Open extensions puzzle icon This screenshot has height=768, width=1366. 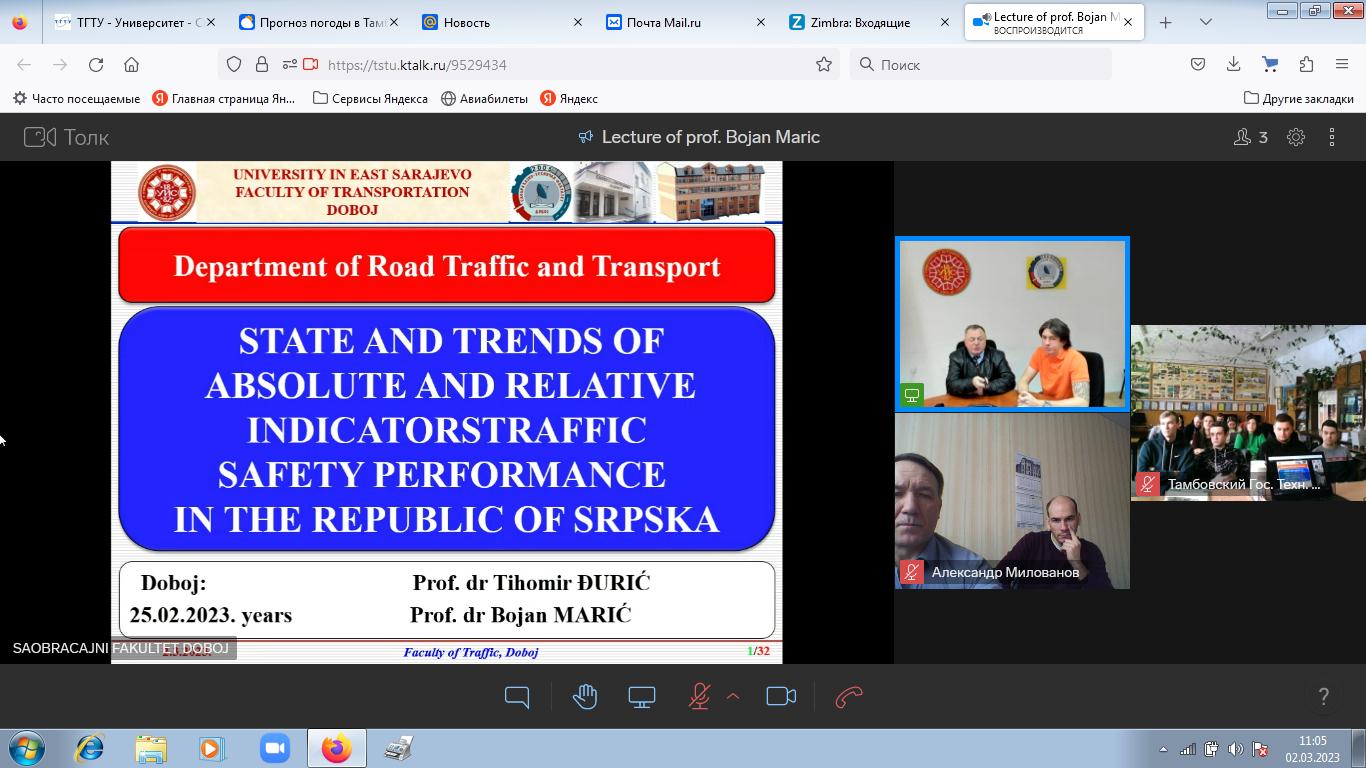[1306, 64]
